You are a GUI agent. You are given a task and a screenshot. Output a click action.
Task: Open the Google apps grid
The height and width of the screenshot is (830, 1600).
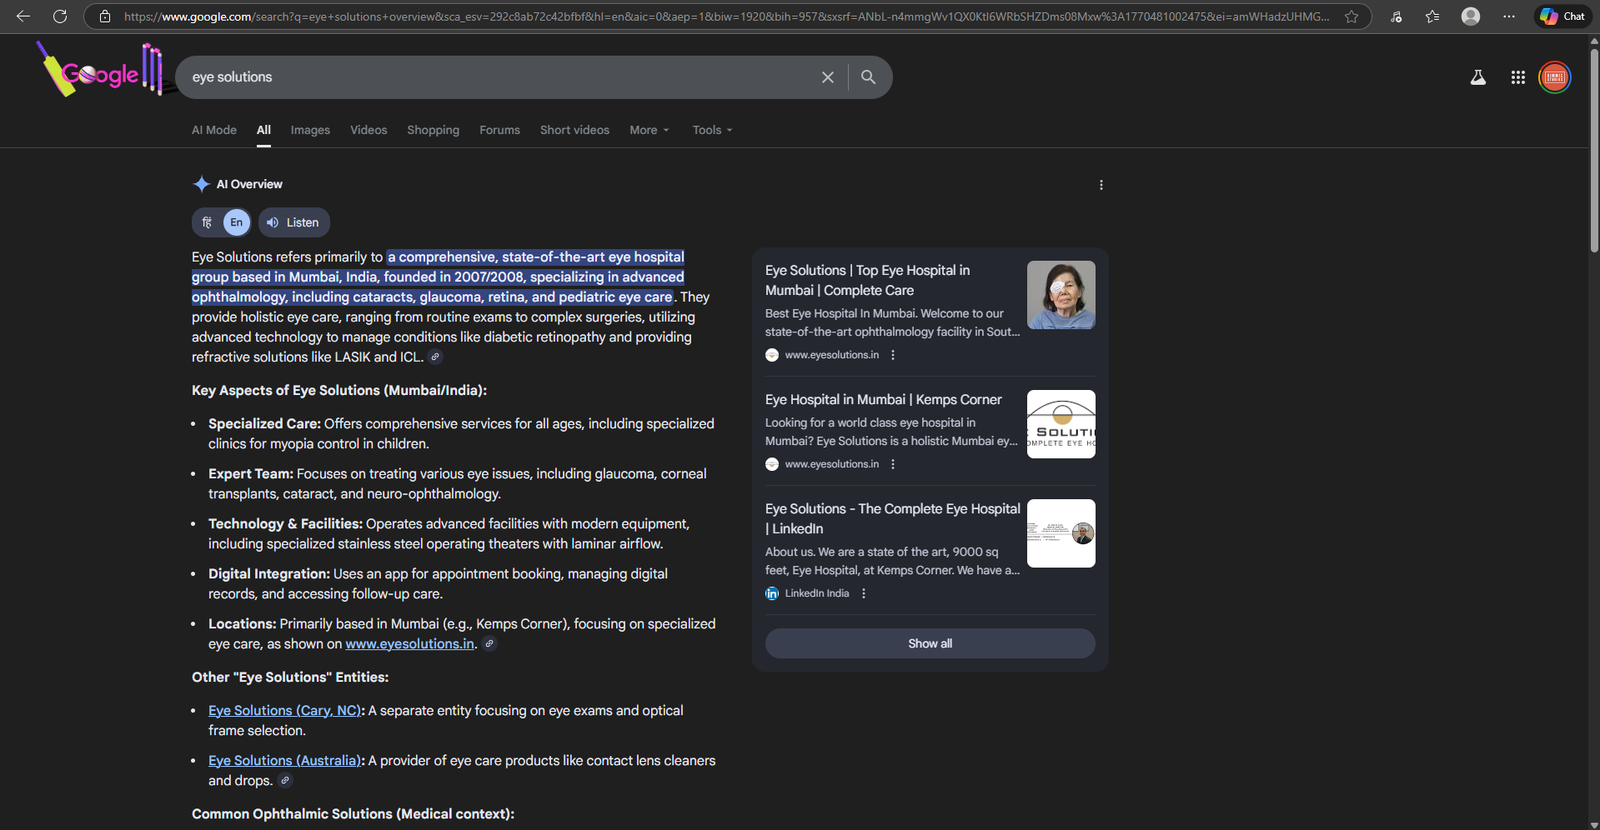click(1518, 77)
